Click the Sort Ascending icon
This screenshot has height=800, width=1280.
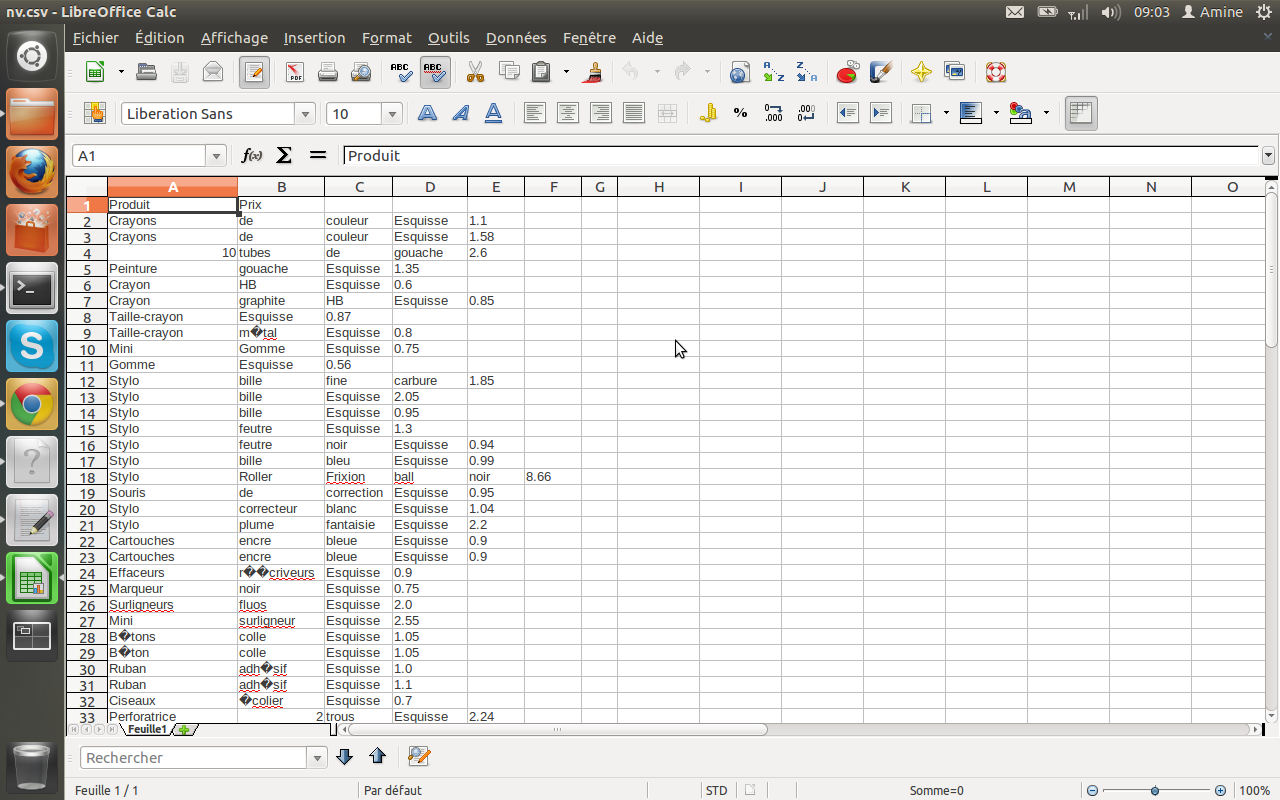tap(773, 72)
